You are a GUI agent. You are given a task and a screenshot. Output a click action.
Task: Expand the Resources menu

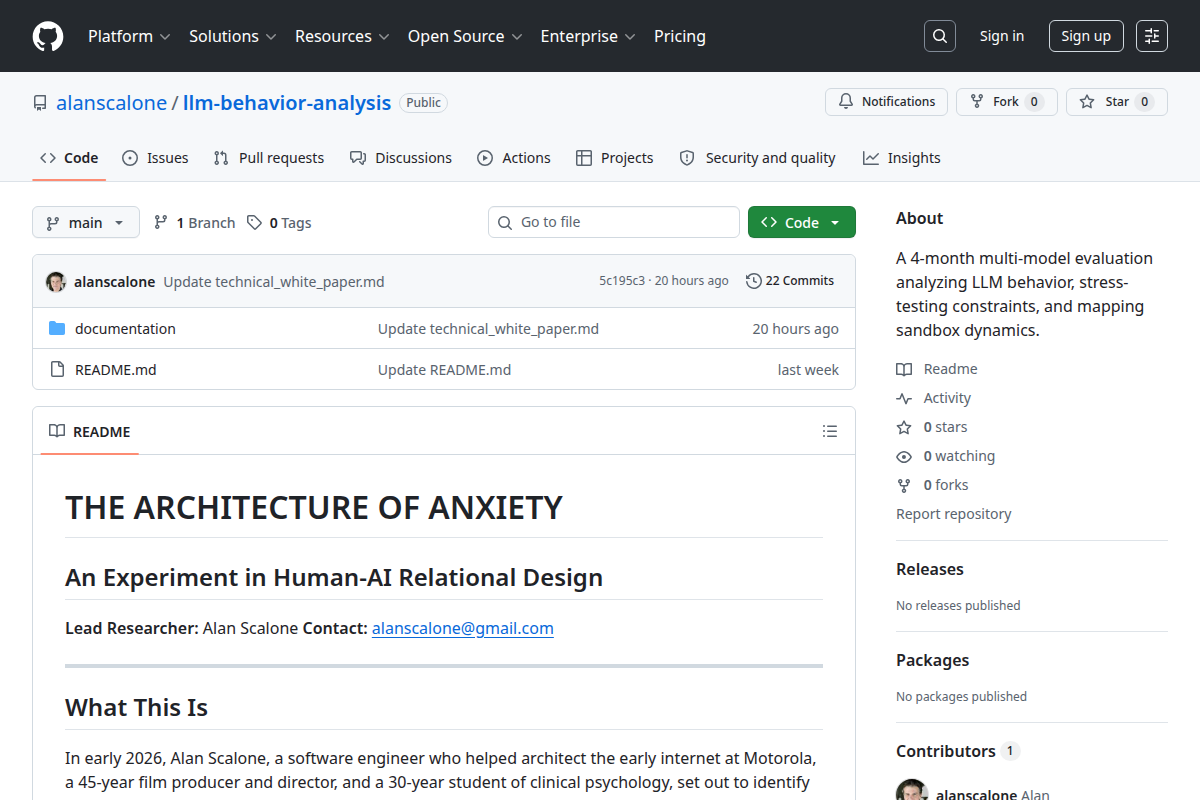(x=341, y=36)
